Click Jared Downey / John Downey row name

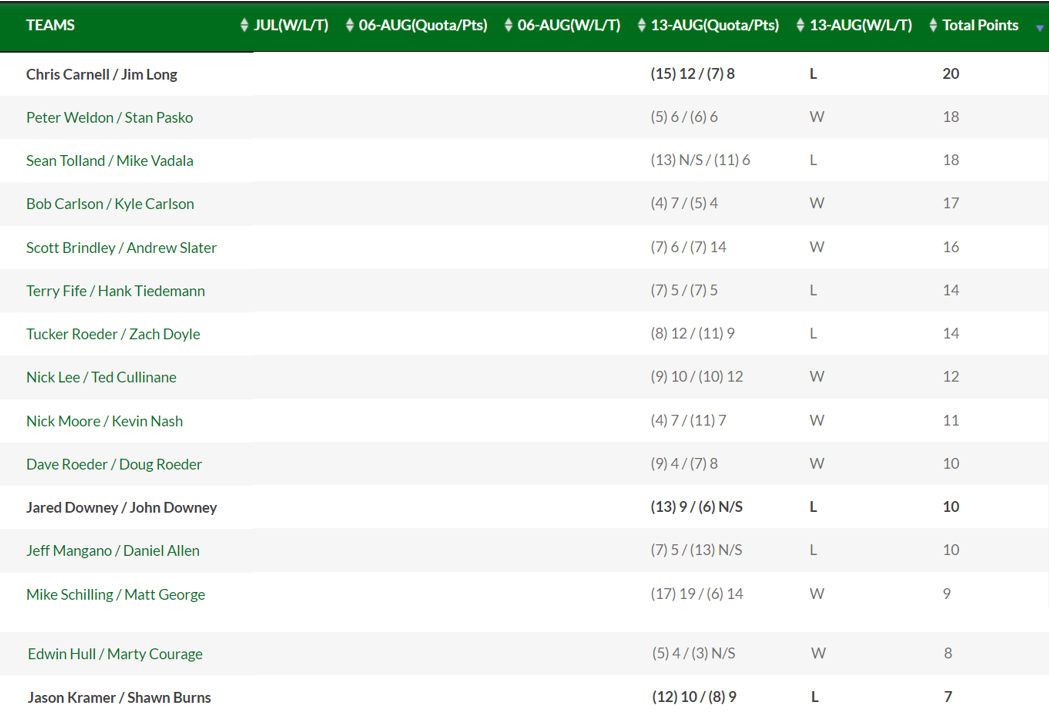pyautogui.click(x=121, y=507)
